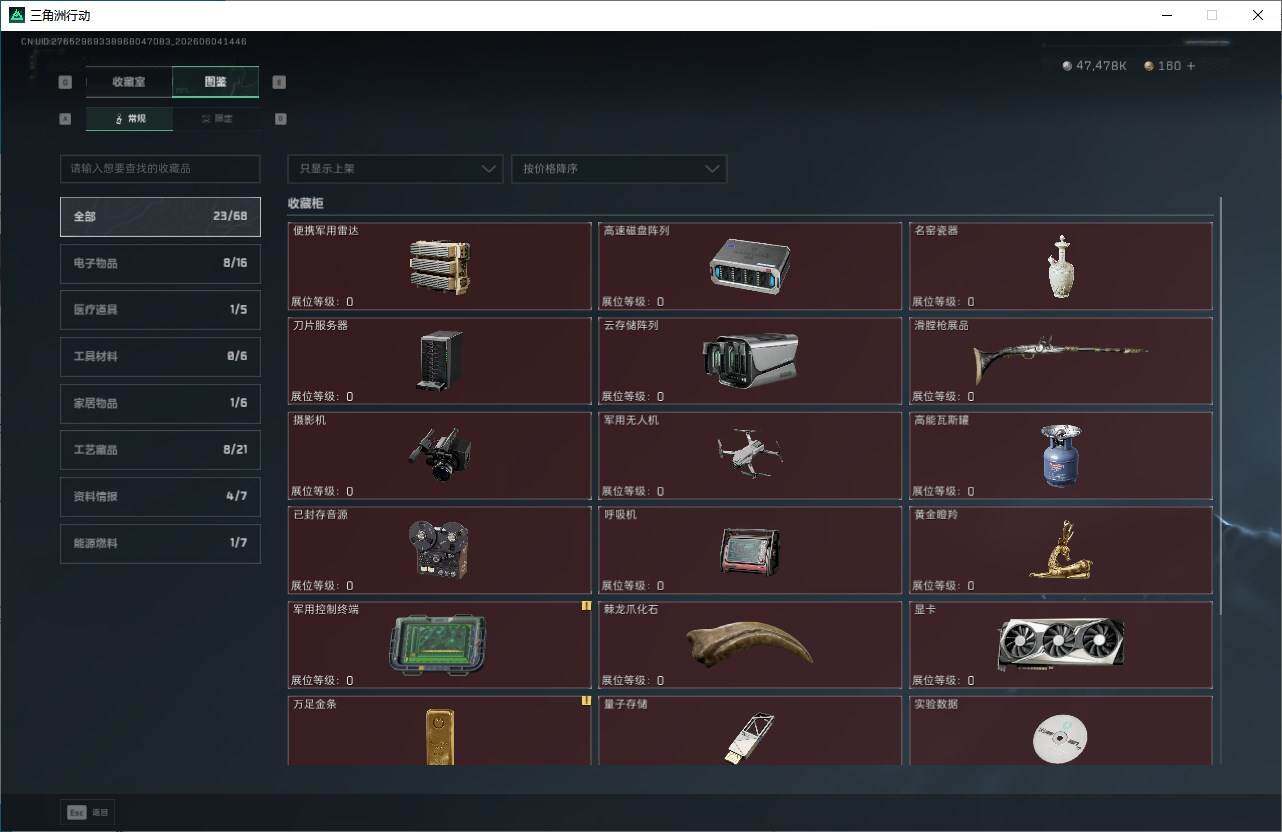Open the 按价格降序 sort dropdown
The width and height of the screenshot is (1282, 832).
click(x=619, y=169)
